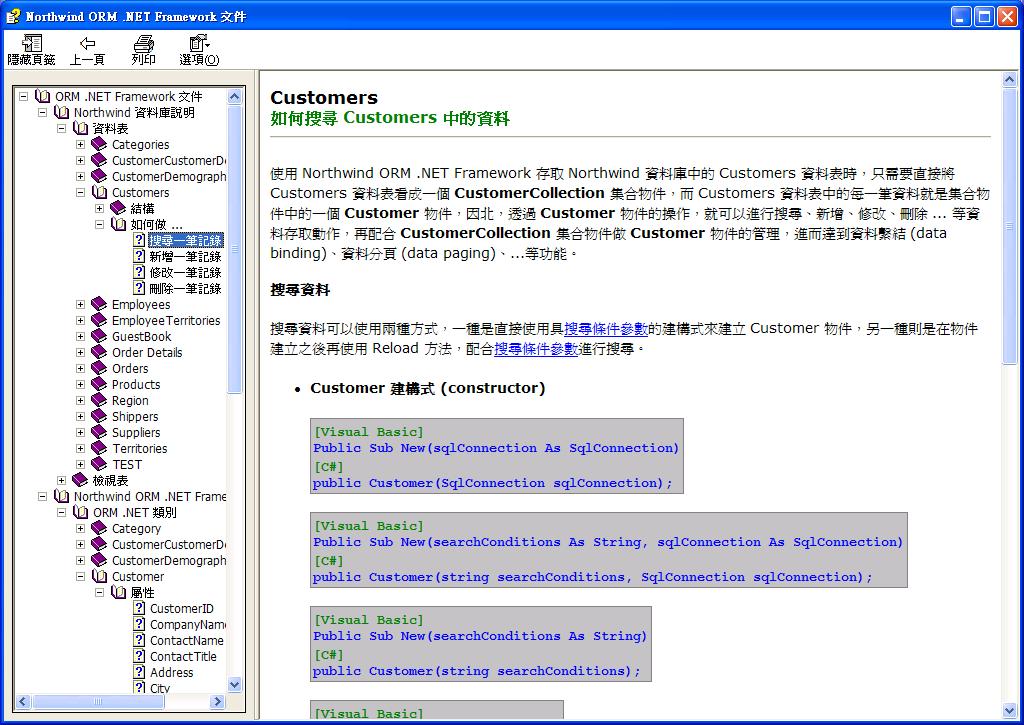Close the Northwind ORM help window
Image resolution: width=1024 pixels, height=725 pixels.
[1006, 16]
